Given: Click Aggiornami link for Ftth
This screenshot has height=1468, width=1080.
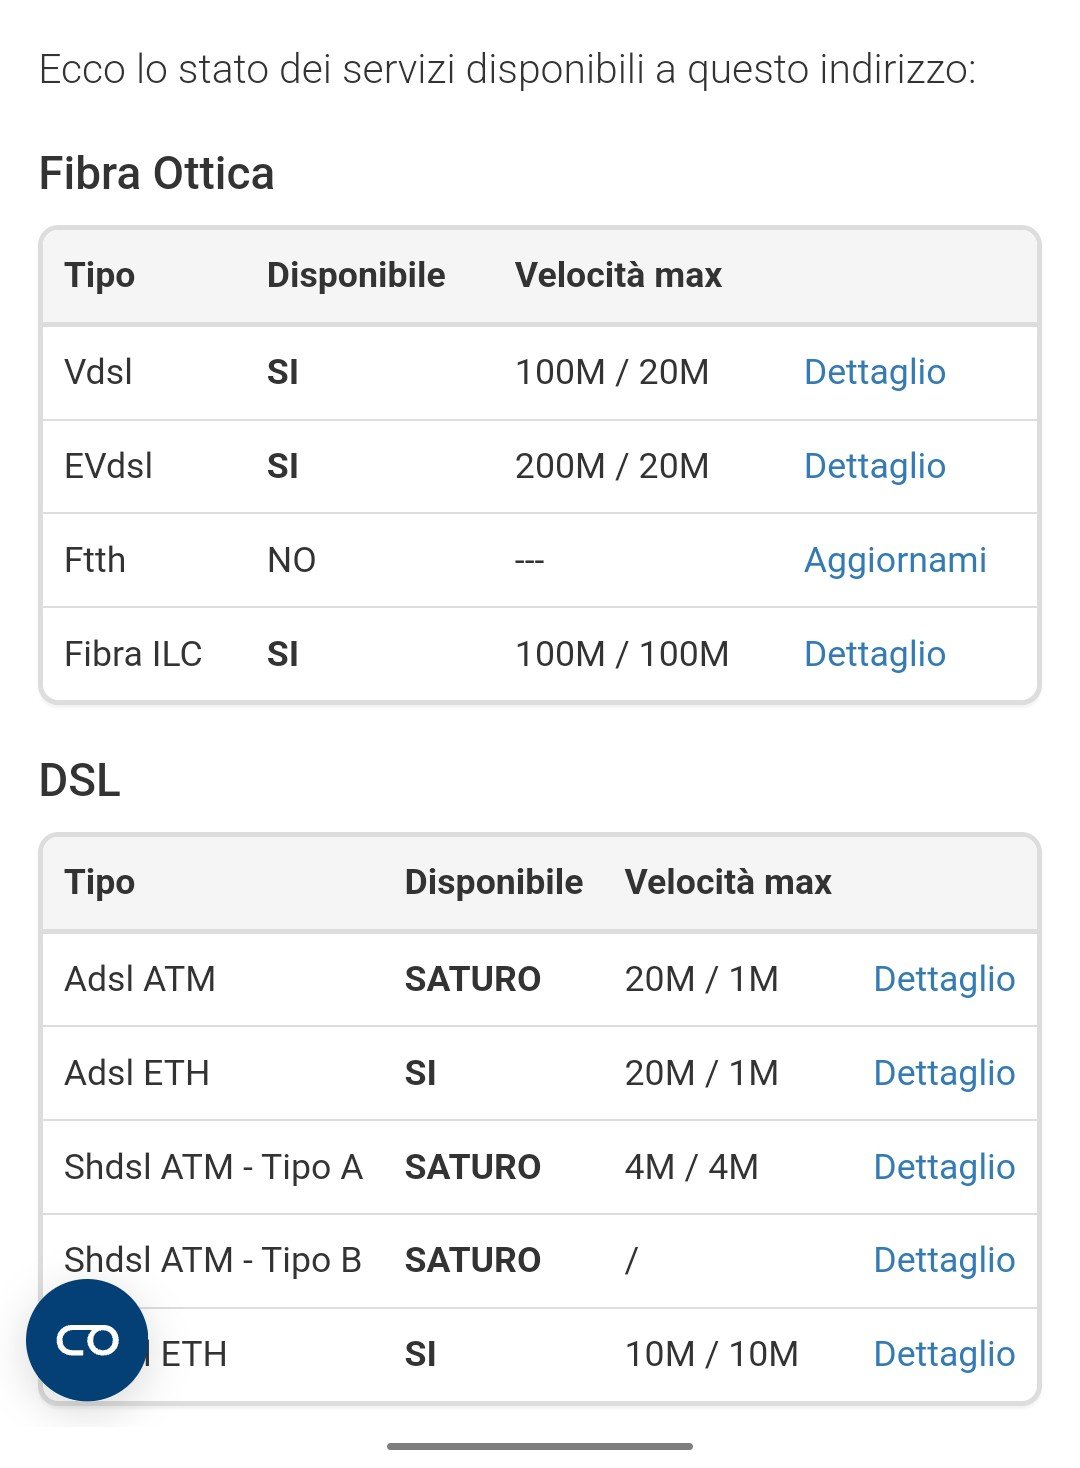Looking at the screenshot, I should (895, 560).
